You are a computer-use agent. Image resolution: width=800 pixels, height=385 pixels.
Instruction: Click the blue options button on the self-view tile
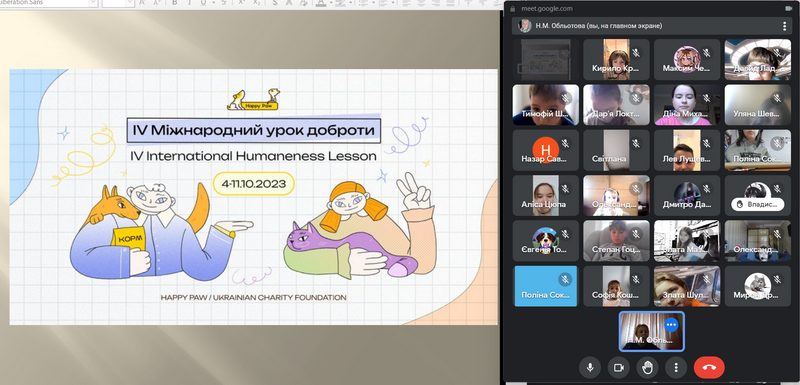[x=671, y=324]
